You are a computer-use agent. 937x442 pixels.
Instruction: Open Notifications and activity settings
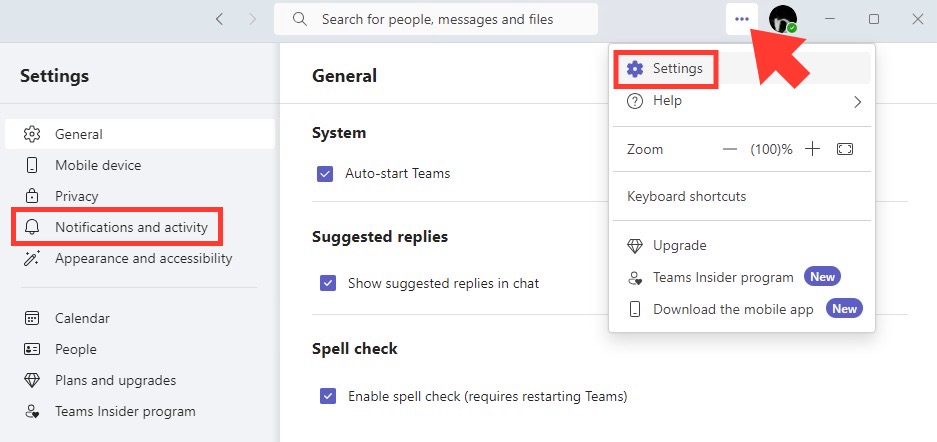point(140,227)
